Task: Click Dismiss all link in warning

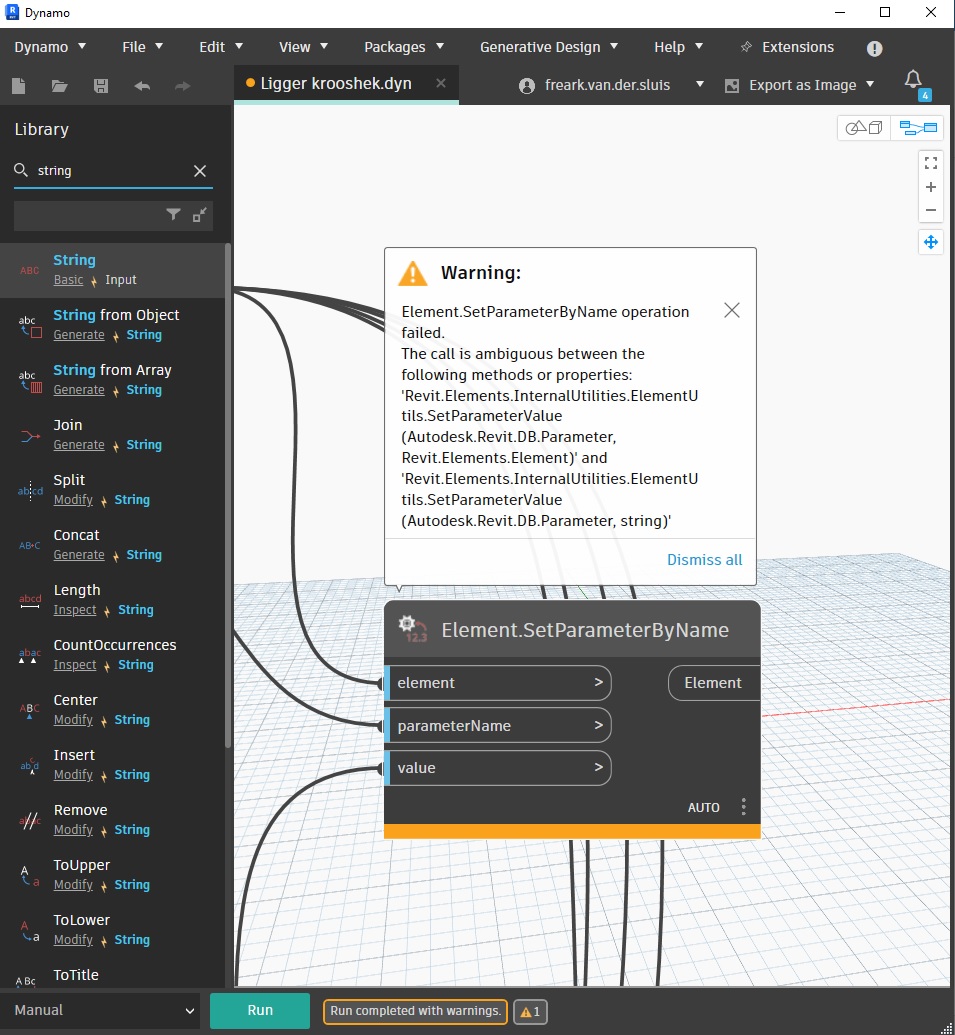Action: tap(704, 560)
